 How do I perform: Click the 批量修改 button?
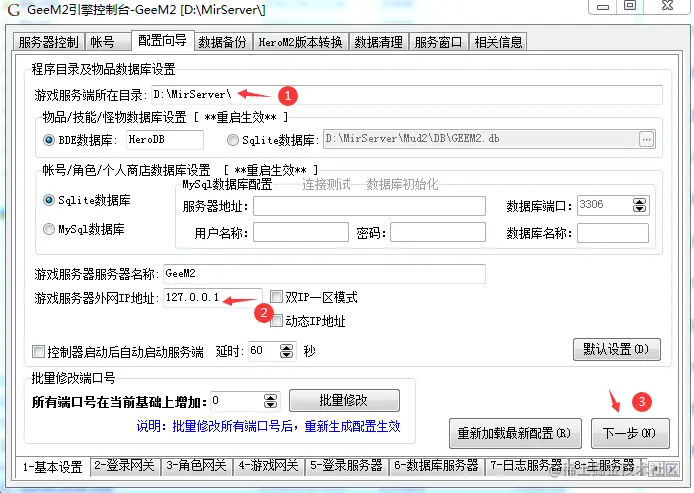click(x=344, y=401)
